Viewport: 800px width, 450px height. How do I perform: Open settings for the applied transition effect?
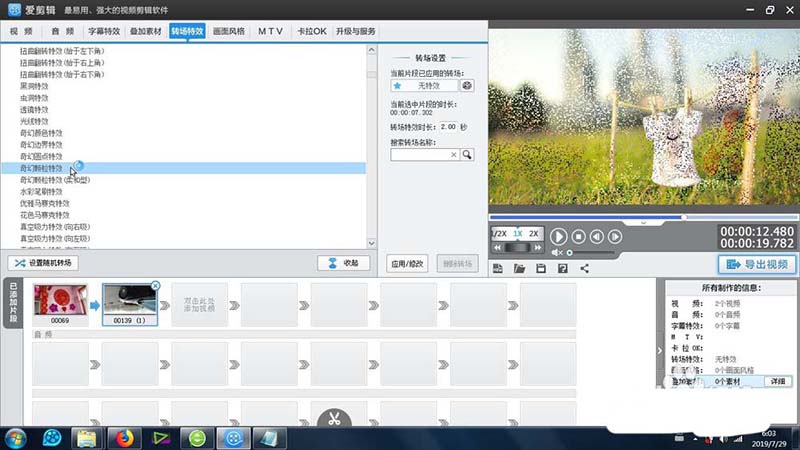coord(467,86)
